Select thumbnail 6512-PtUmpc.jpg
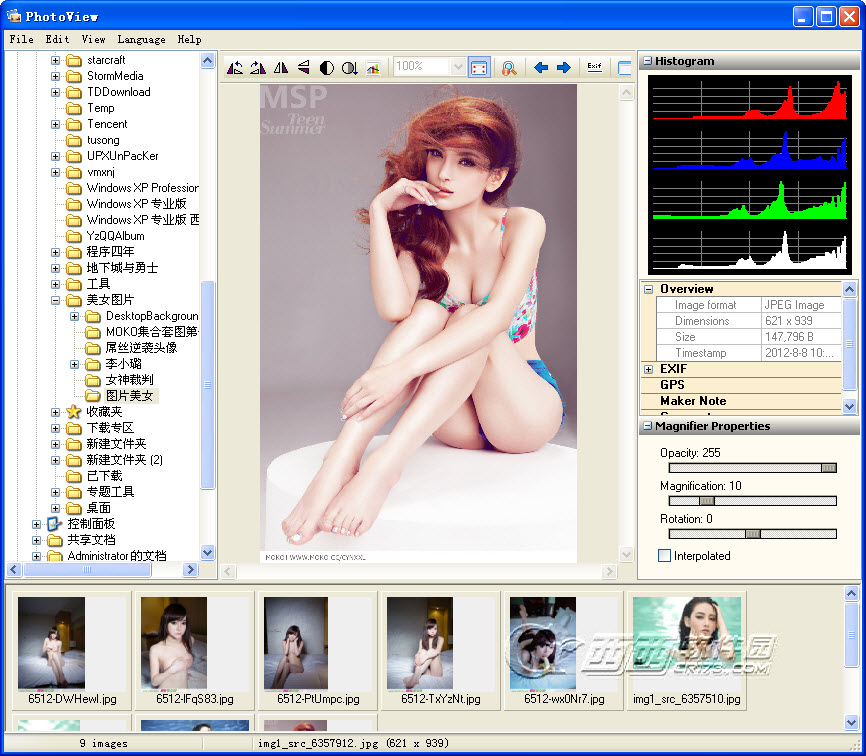Viewport: 866px width, 756px height. click(318, 643)
